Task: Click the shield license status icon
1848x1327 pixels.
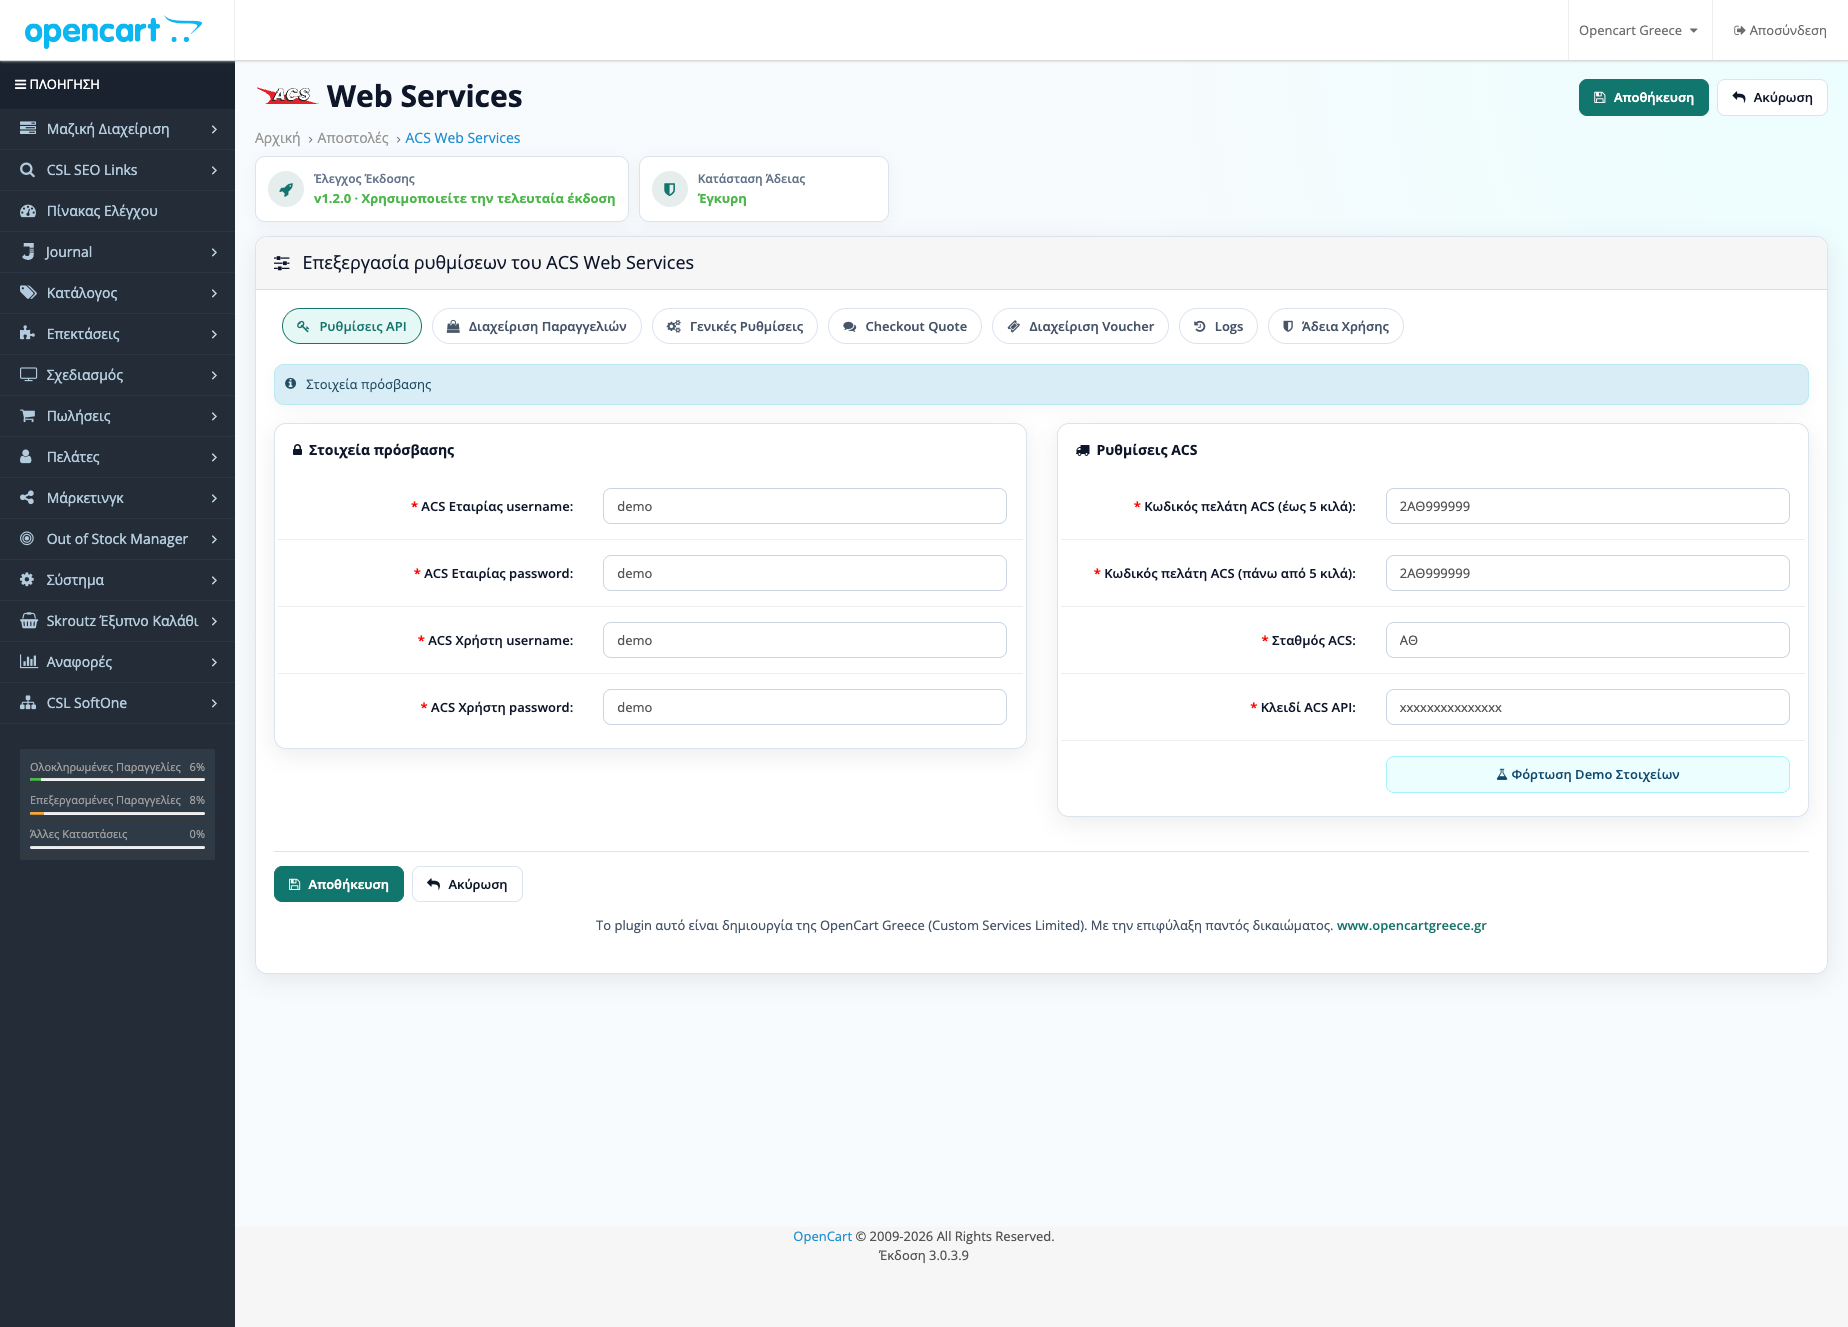Action: (x=670, y=189)
